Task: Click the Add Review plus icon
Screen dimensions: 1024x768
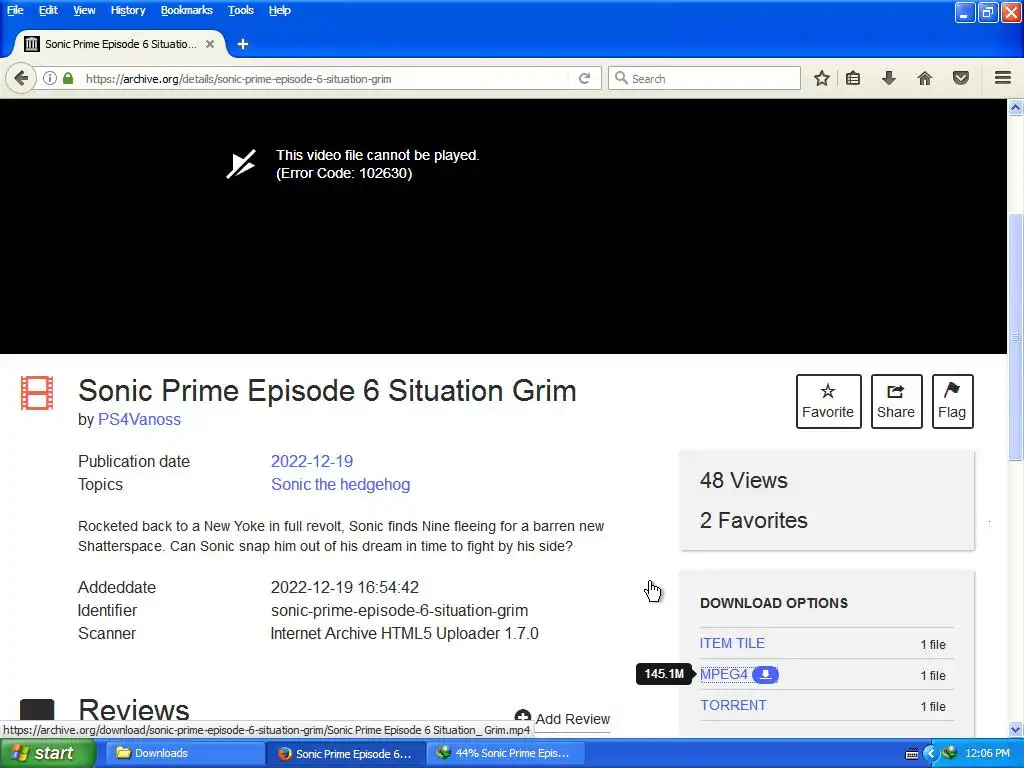Action: 522,717
